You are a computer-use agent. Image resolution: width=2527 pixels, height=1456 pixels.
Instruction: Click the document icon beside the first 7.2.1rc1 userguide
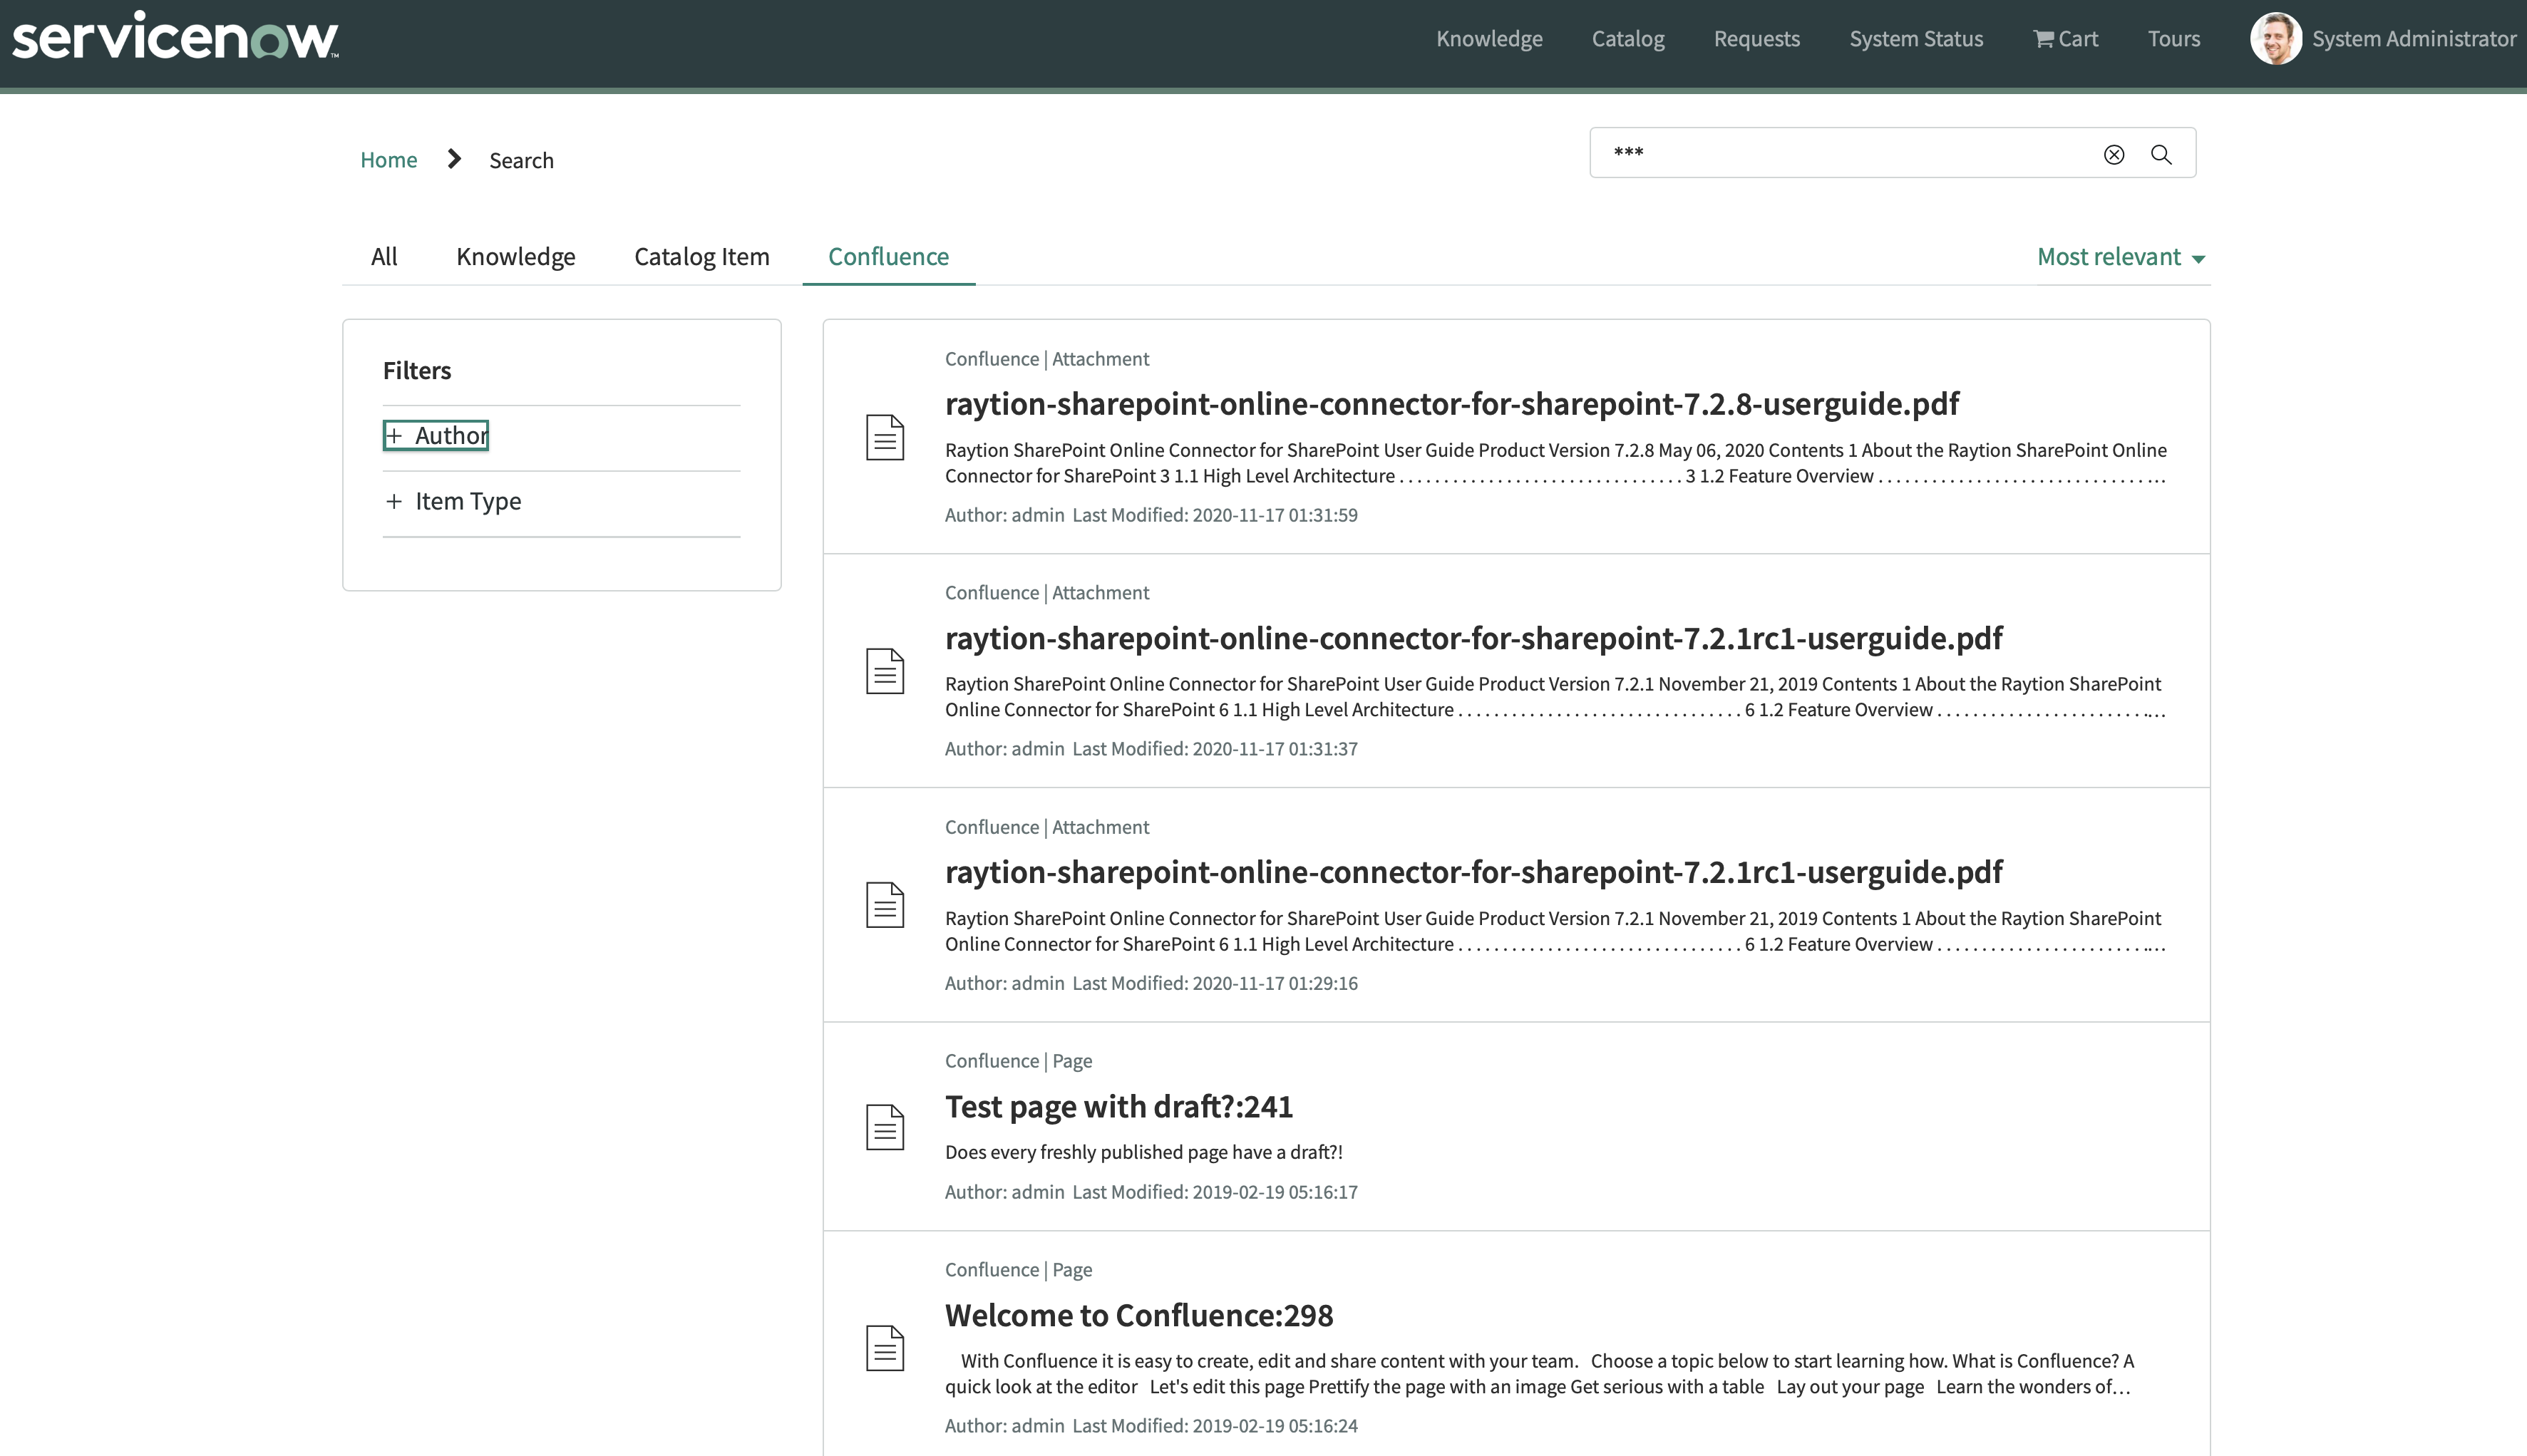pos(885,671)
